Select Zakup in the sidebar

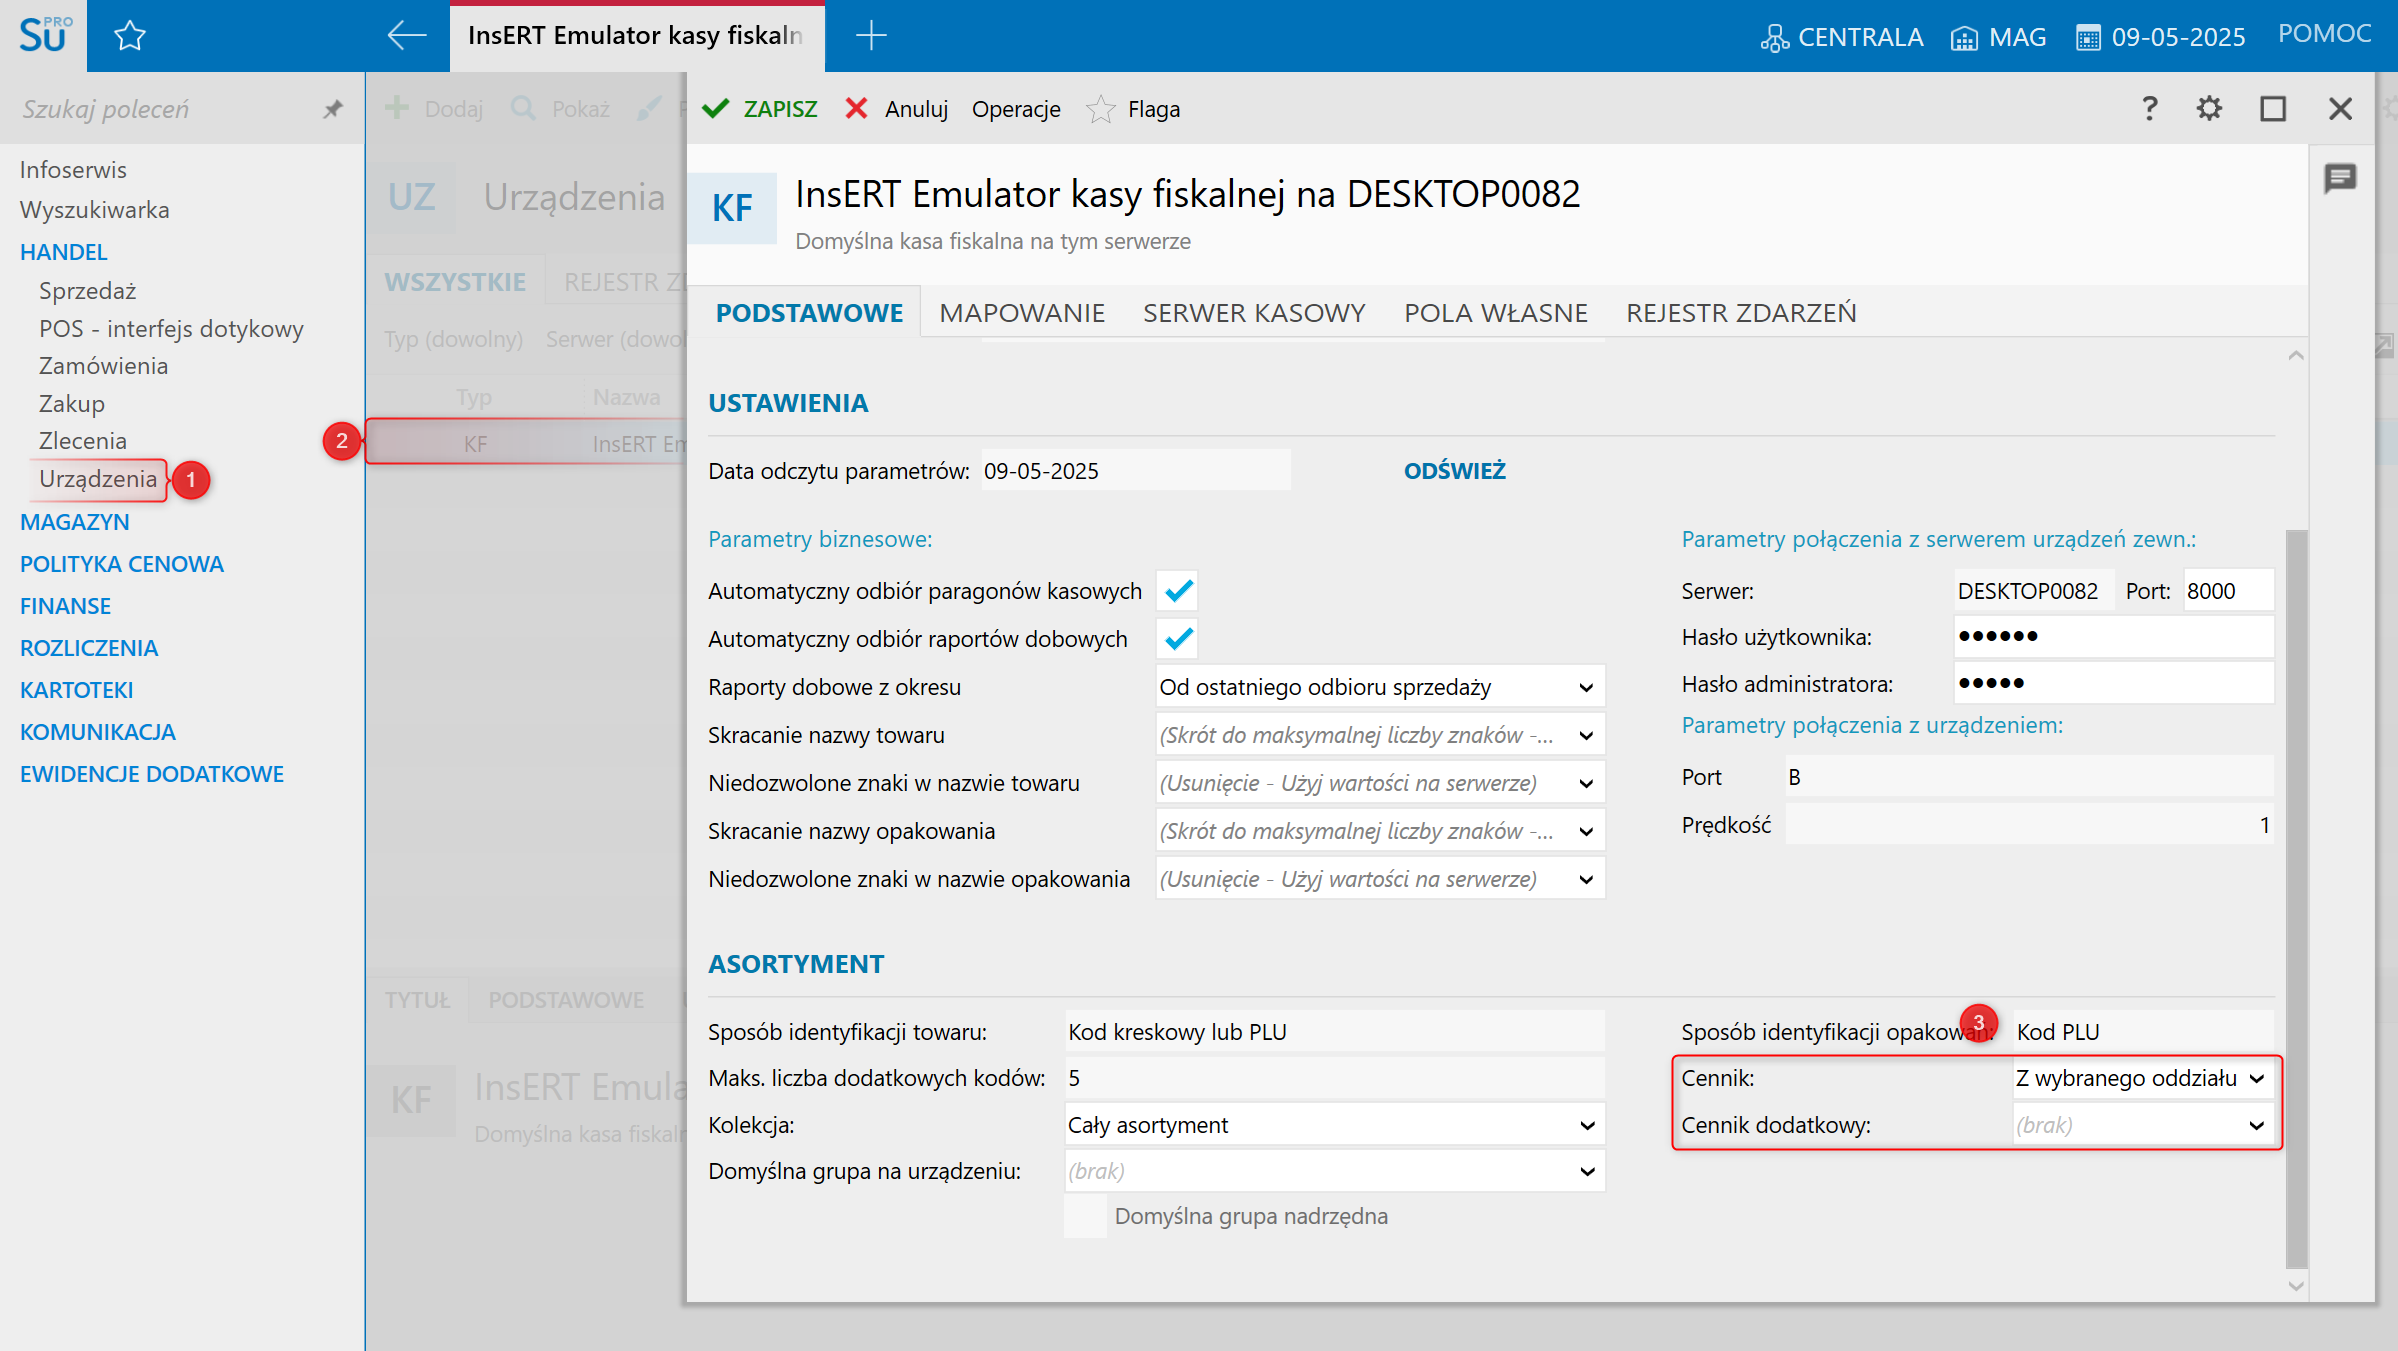tap(72, 404)
